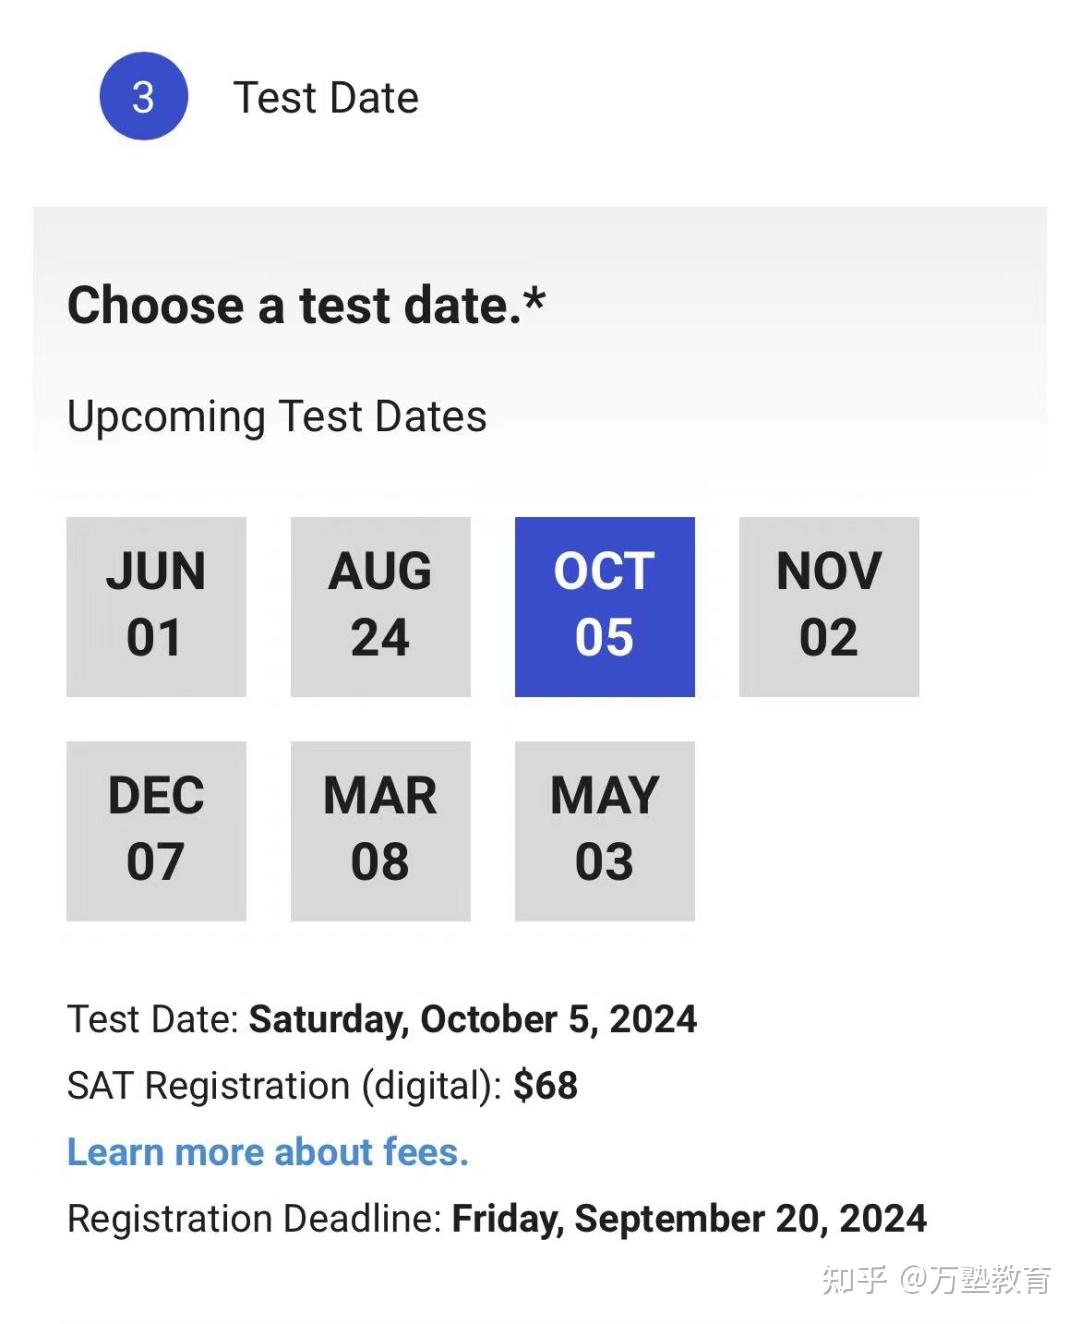Screen dimensions: 1080x1324
Task: Click the required asterisk after the heading
Action: coord(535,299)
